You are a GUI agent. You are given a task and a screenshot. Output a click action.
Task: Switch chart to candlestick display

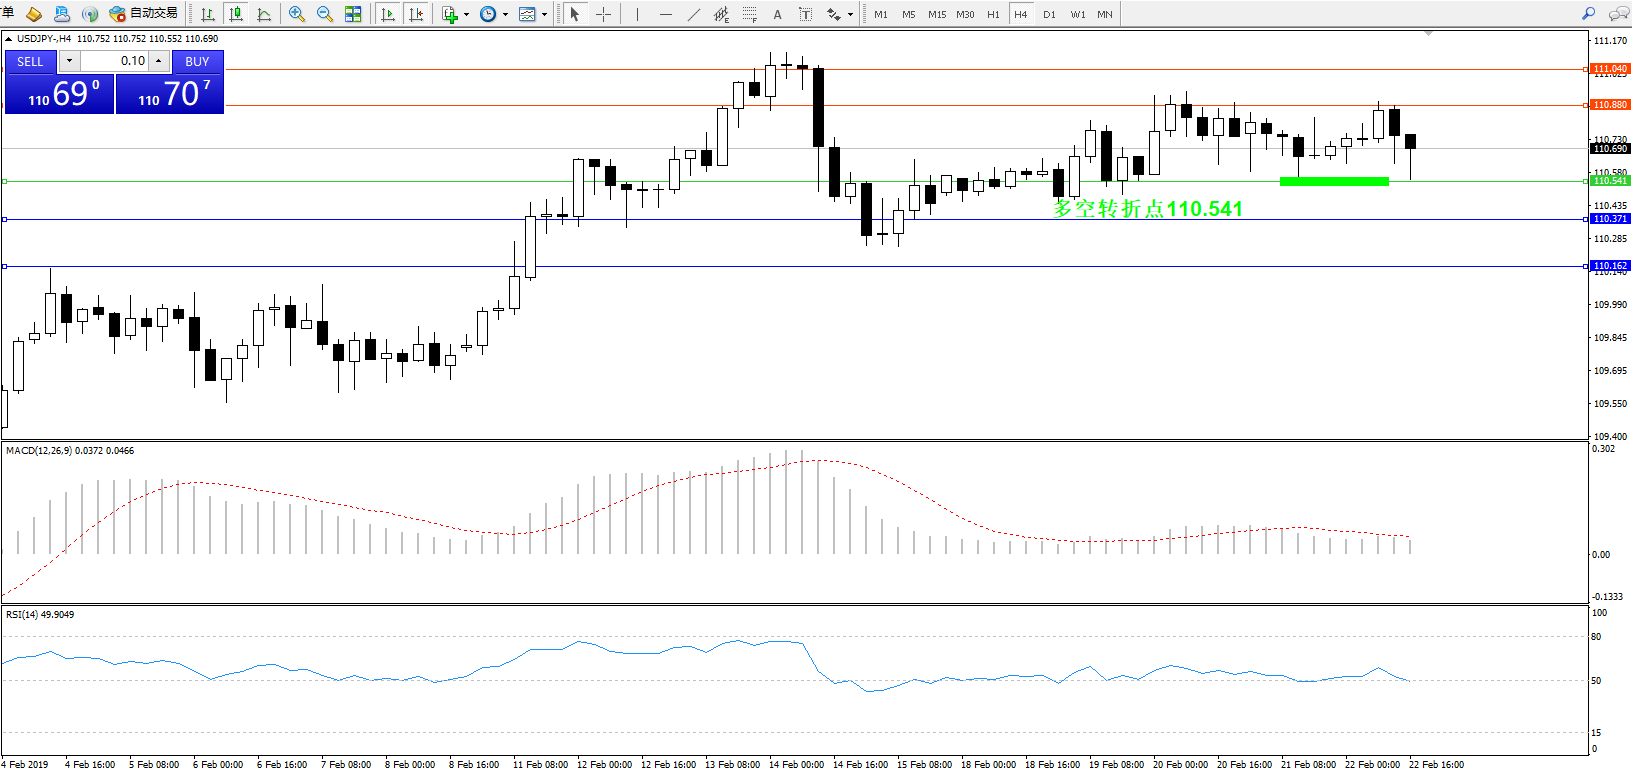236,14
